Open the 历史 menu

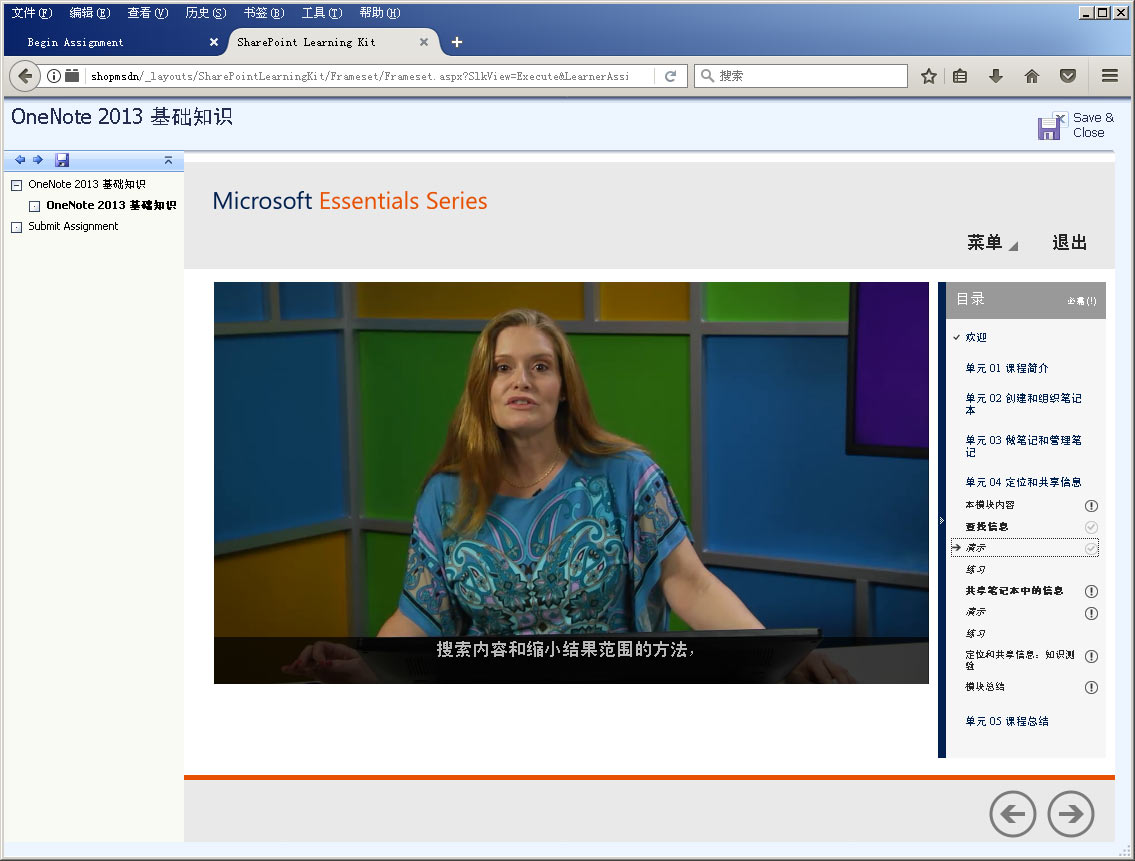pos(206,13)
